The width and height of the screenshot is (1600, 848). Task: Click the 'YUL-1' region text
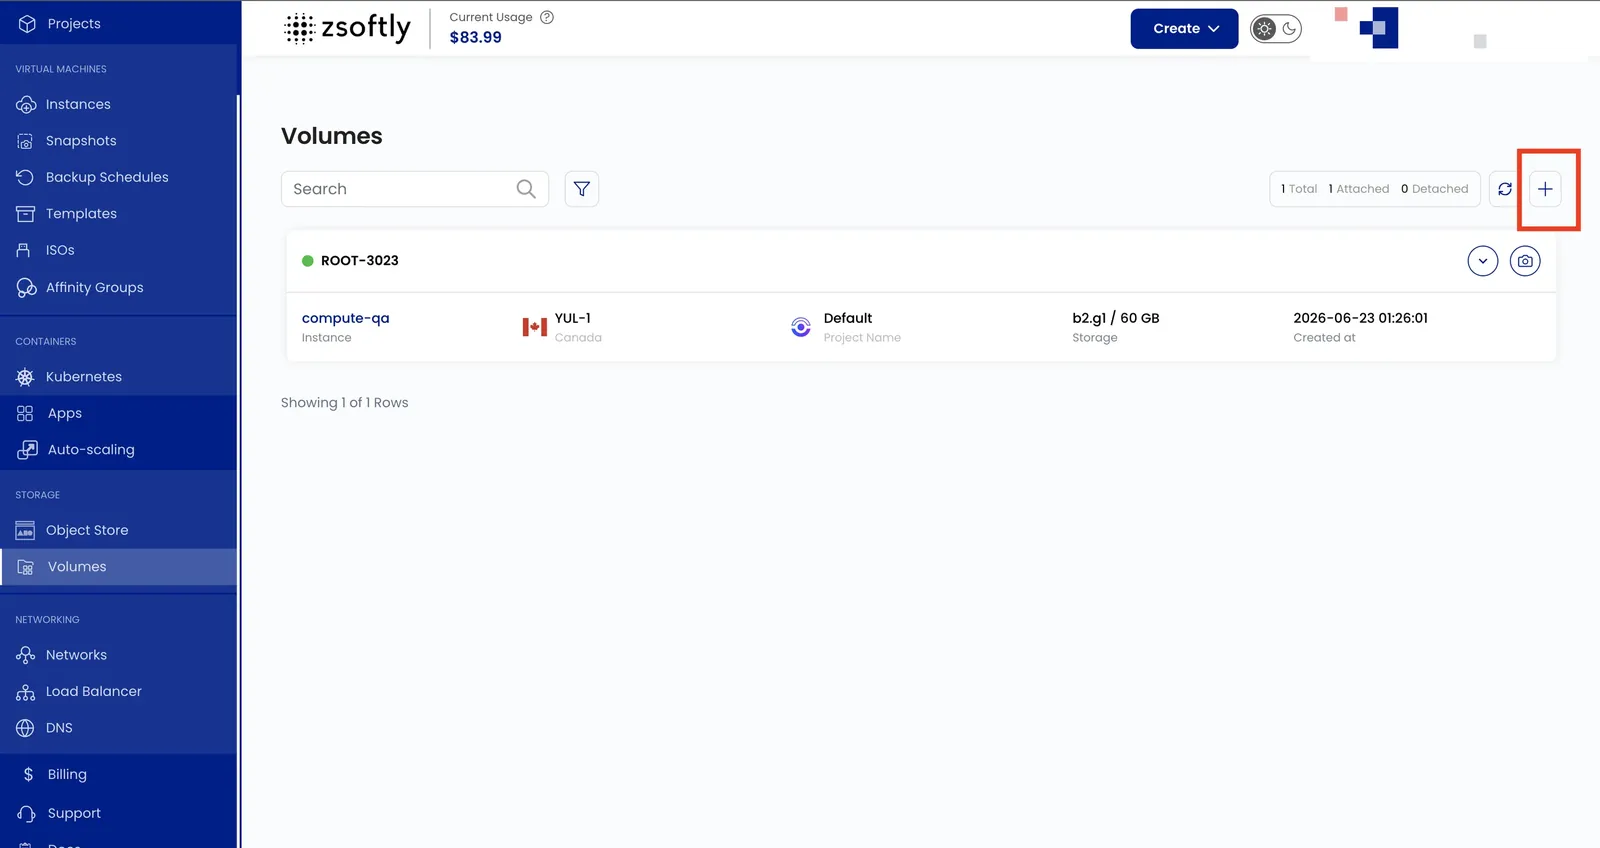tap(573, 318)
